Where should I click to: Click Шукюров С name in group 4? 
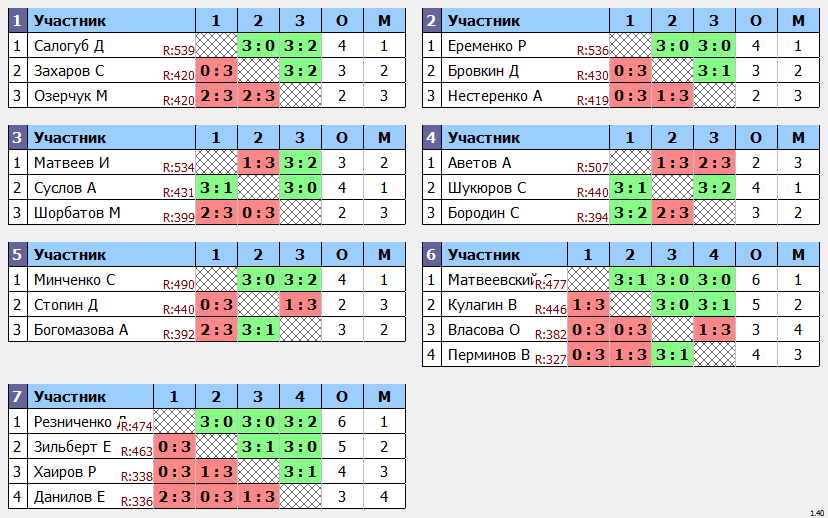coord(487,188)
